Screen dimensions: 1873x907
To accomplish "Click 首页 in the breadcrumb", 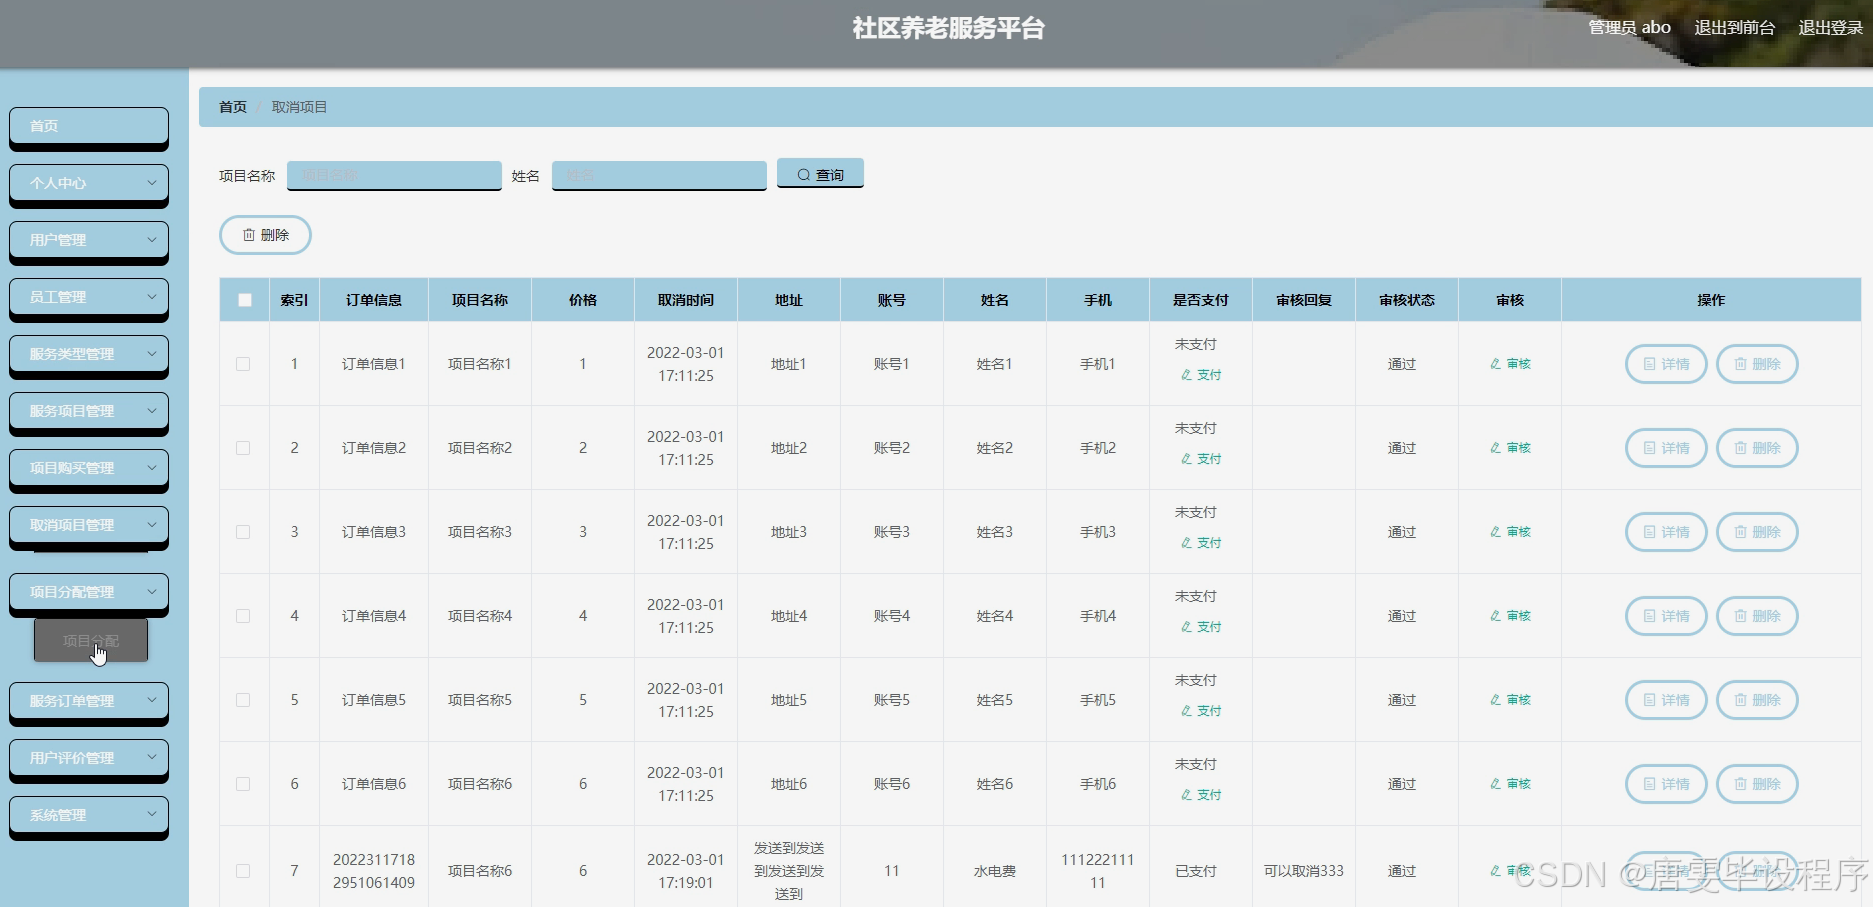I will (x=233, y=107).
